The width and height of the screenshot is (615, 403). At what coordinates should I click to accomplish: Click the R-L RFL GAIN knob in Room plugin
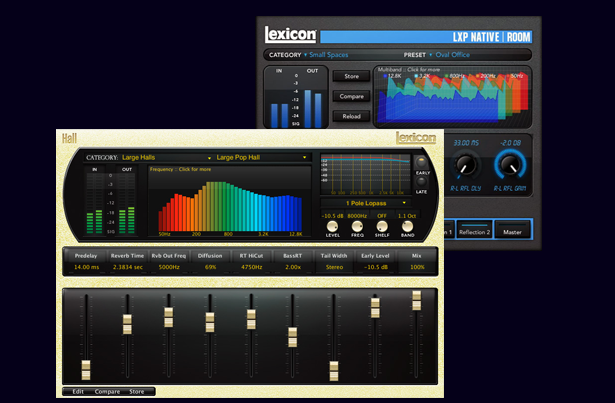(x=510, y=165)
